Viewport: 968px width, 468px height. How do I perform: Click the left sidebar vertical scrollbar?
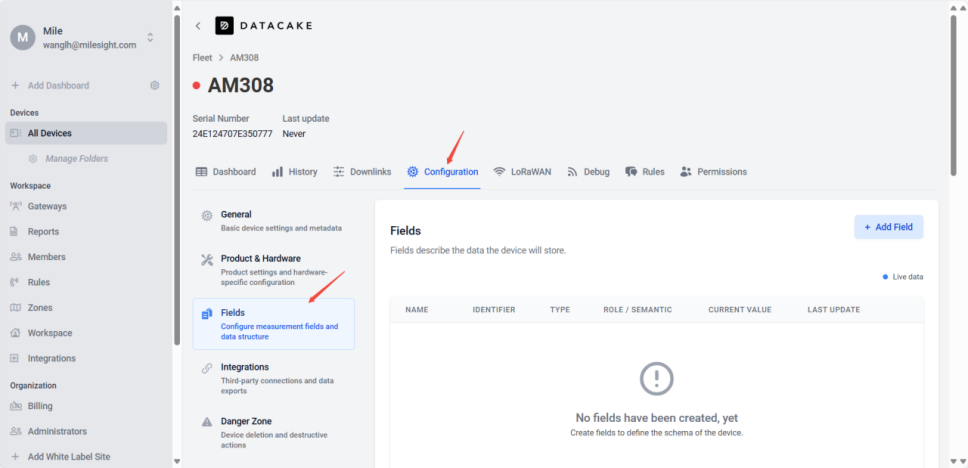pos(177,179)
